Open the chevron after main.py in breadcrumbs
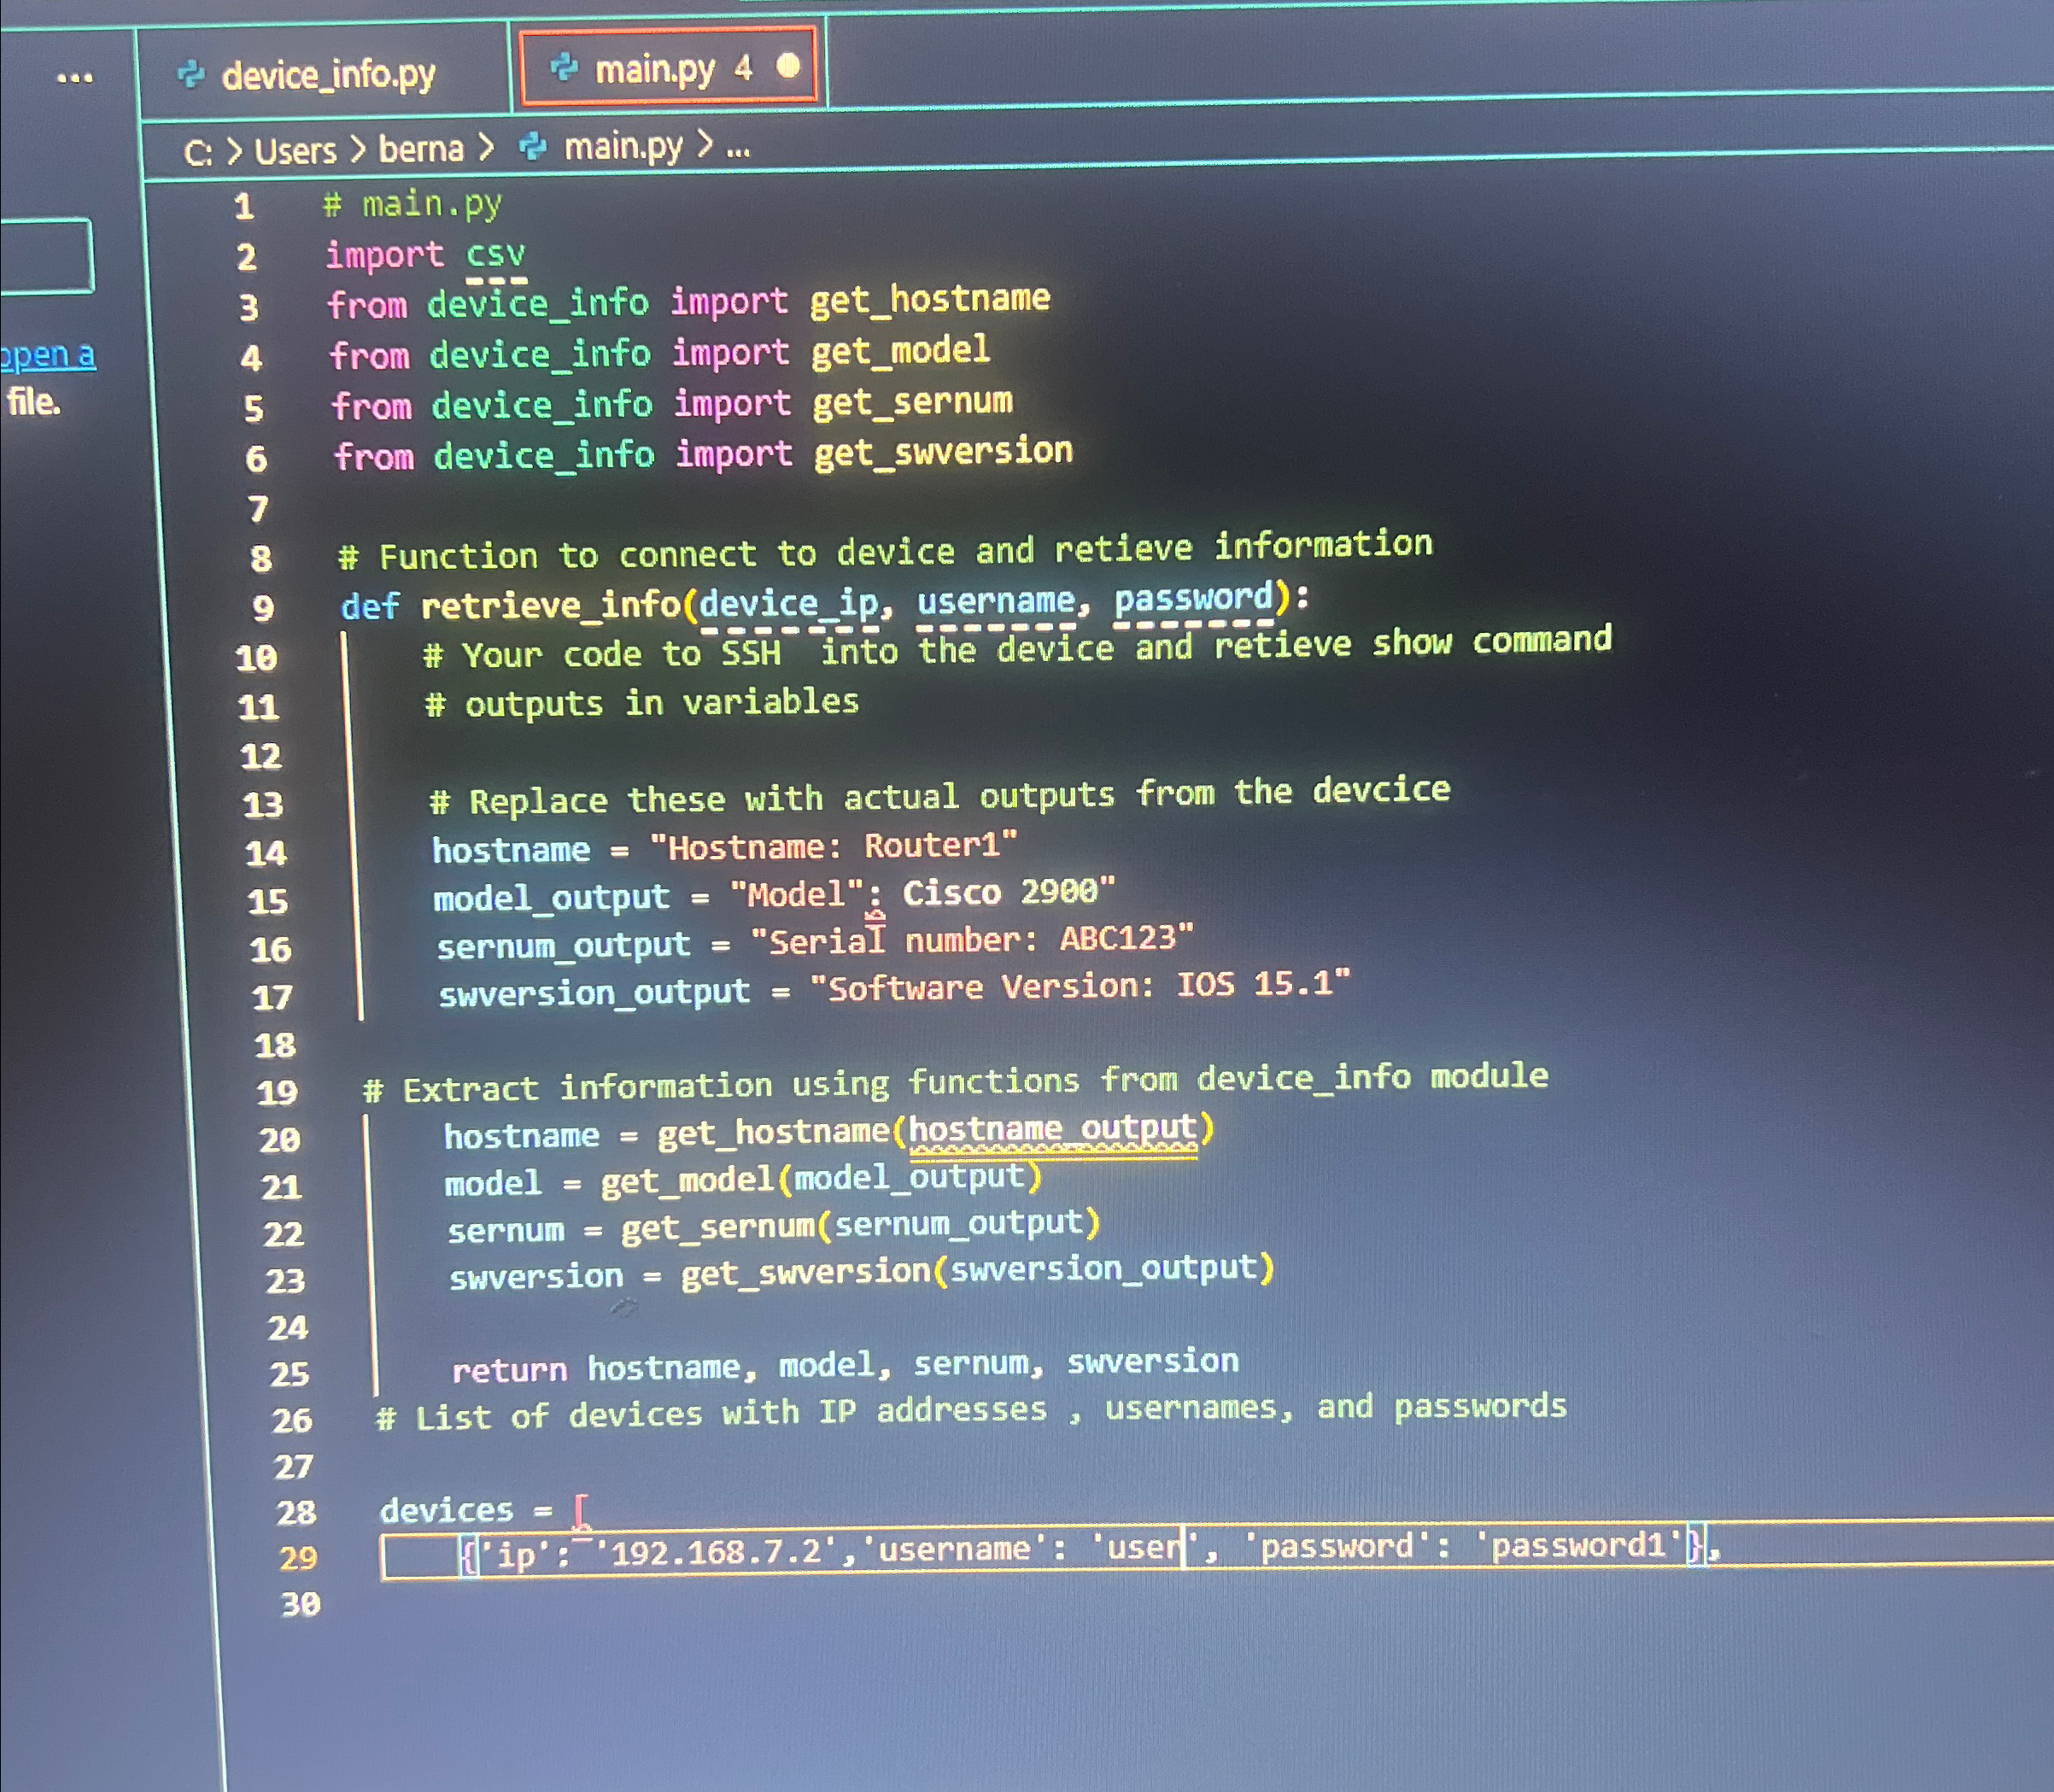 [707, 147]
